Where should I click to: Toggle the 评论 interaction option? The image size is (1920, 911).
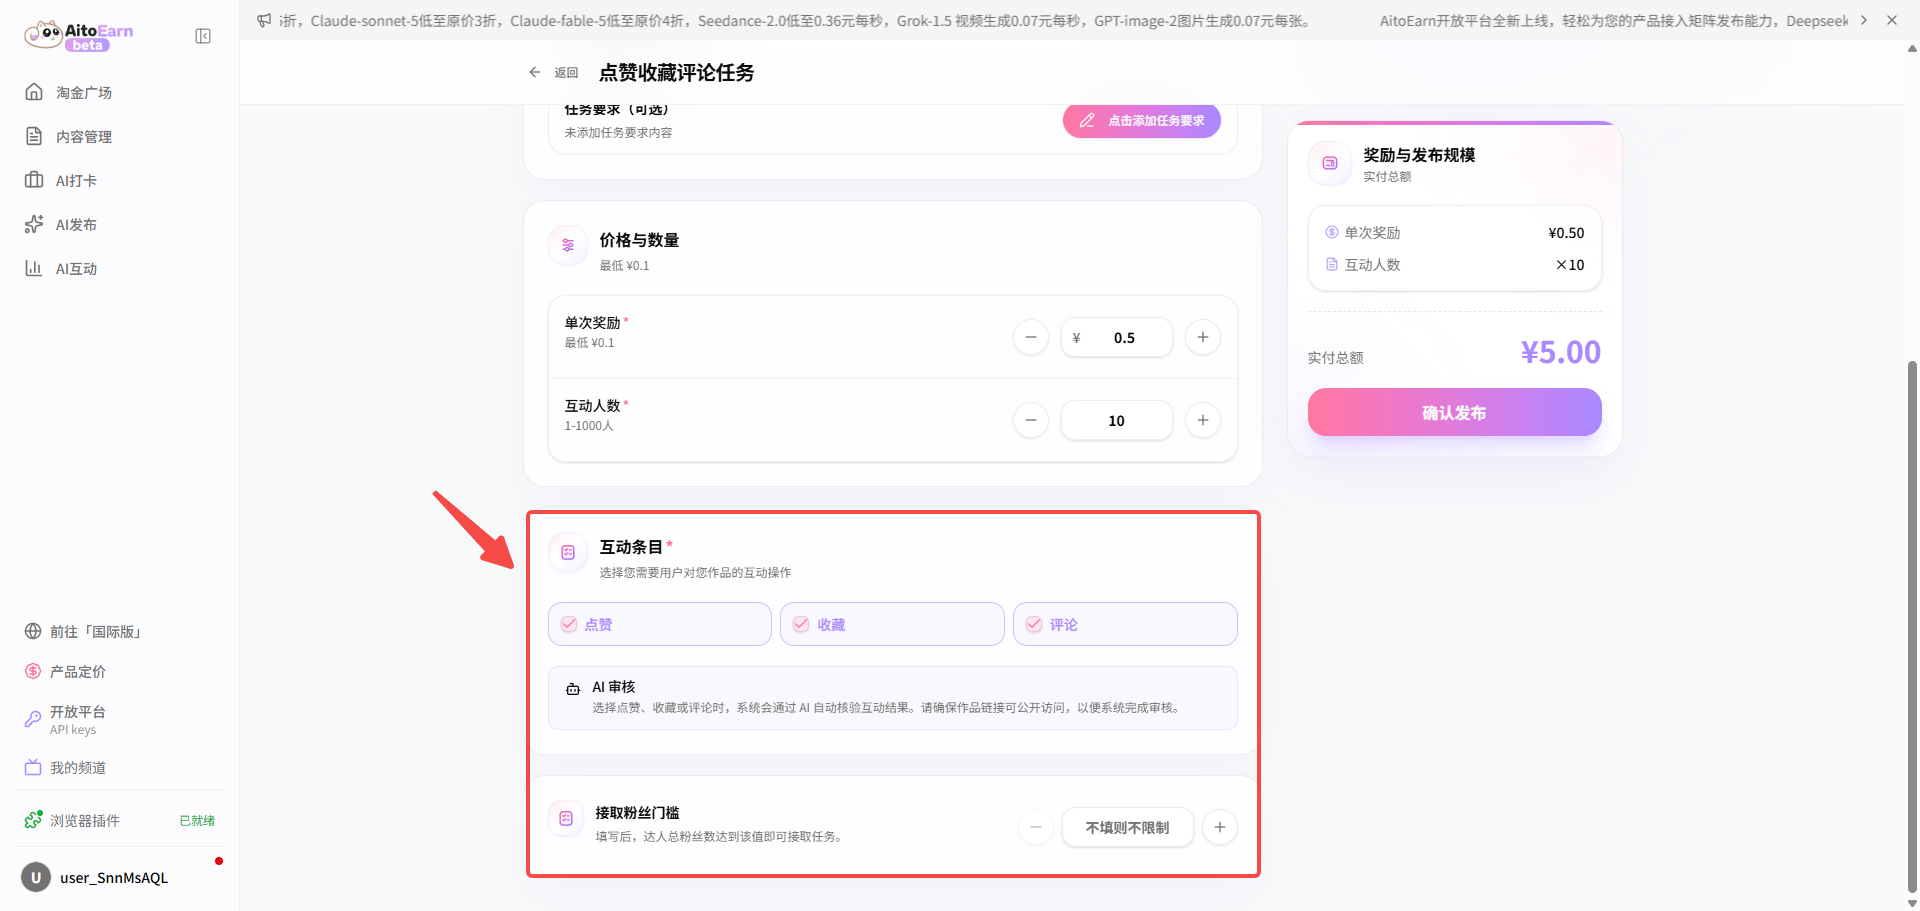[x=1125, y=624]
